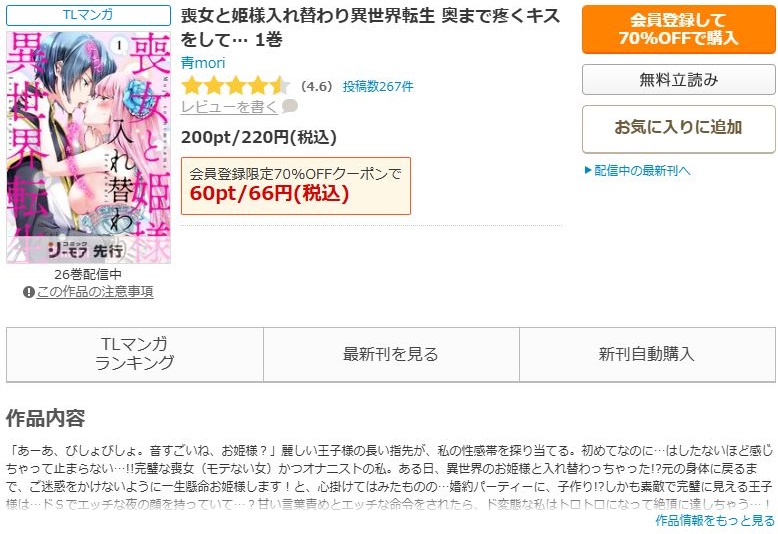Screen dimensions: 778x534
Task: Open the manga cover thumbnail
Action: pyautogui.click(x=88, y=147)
